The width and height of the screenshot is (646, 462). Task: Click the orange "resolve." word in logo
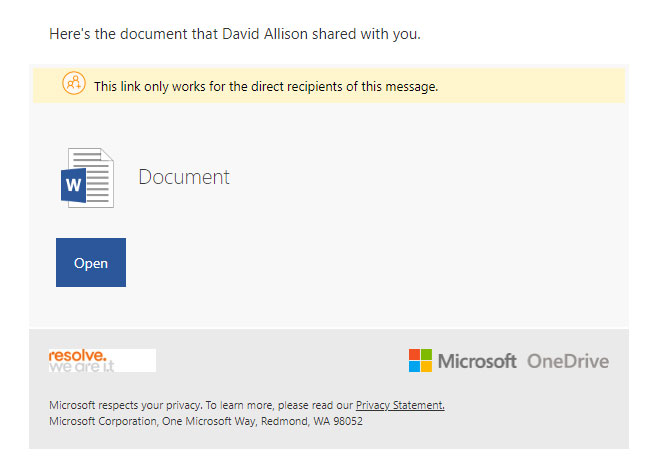coord(77,355)
